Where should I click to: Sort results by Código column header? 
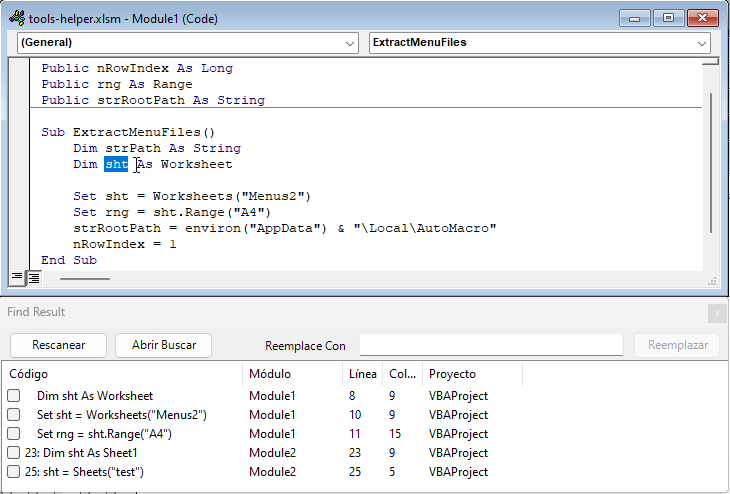122,374
